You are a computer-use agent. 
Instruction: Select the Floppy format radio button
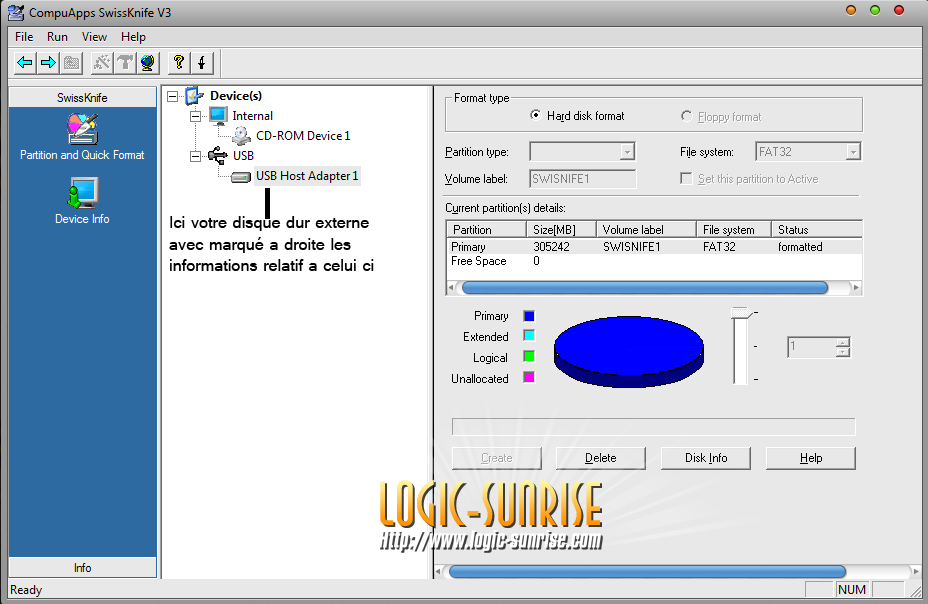pyautogui.click(x=687, y=116)
